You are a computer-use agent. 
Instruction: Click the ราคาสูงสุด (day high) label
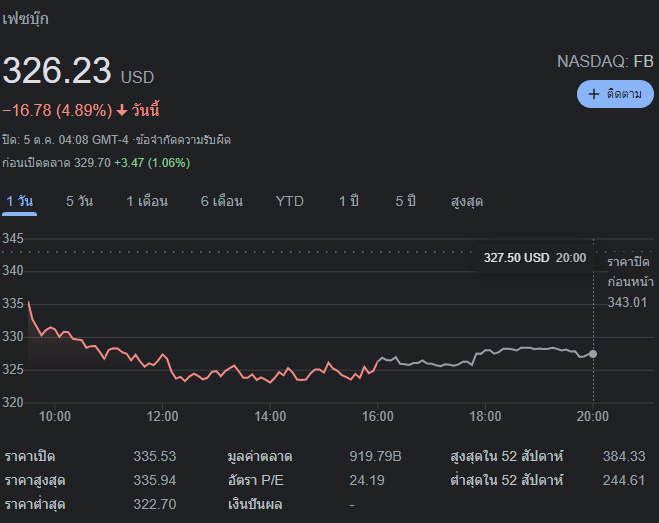click(35, 481)
